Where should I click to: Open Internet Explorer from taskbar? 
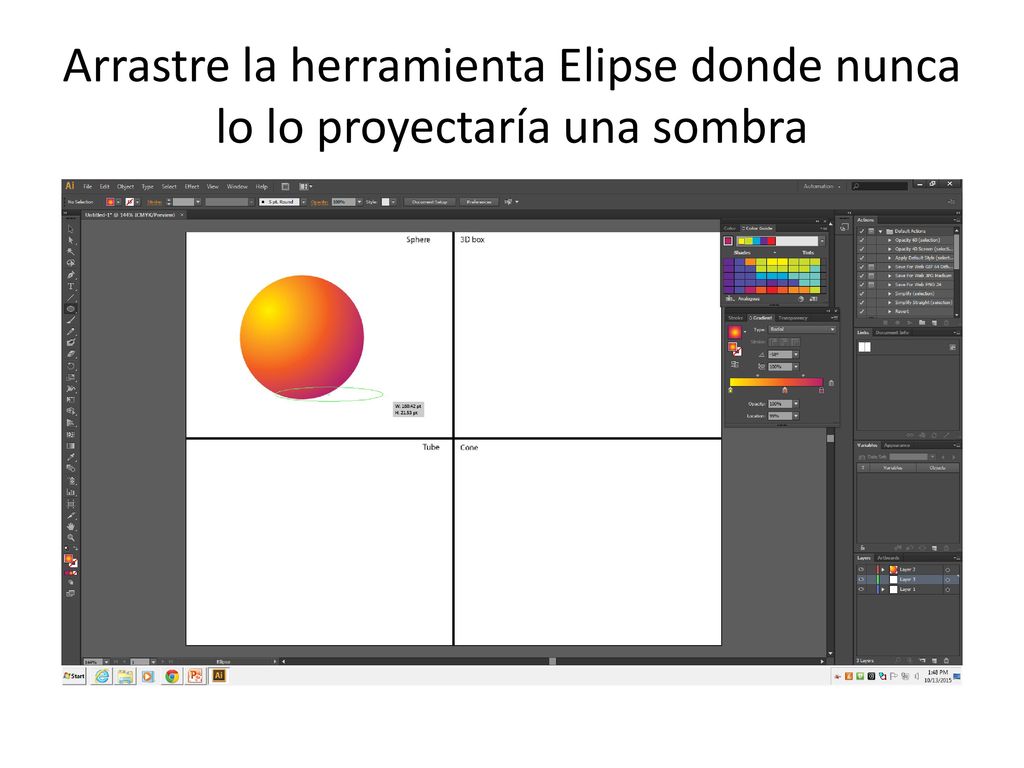(x=103, y=676)
